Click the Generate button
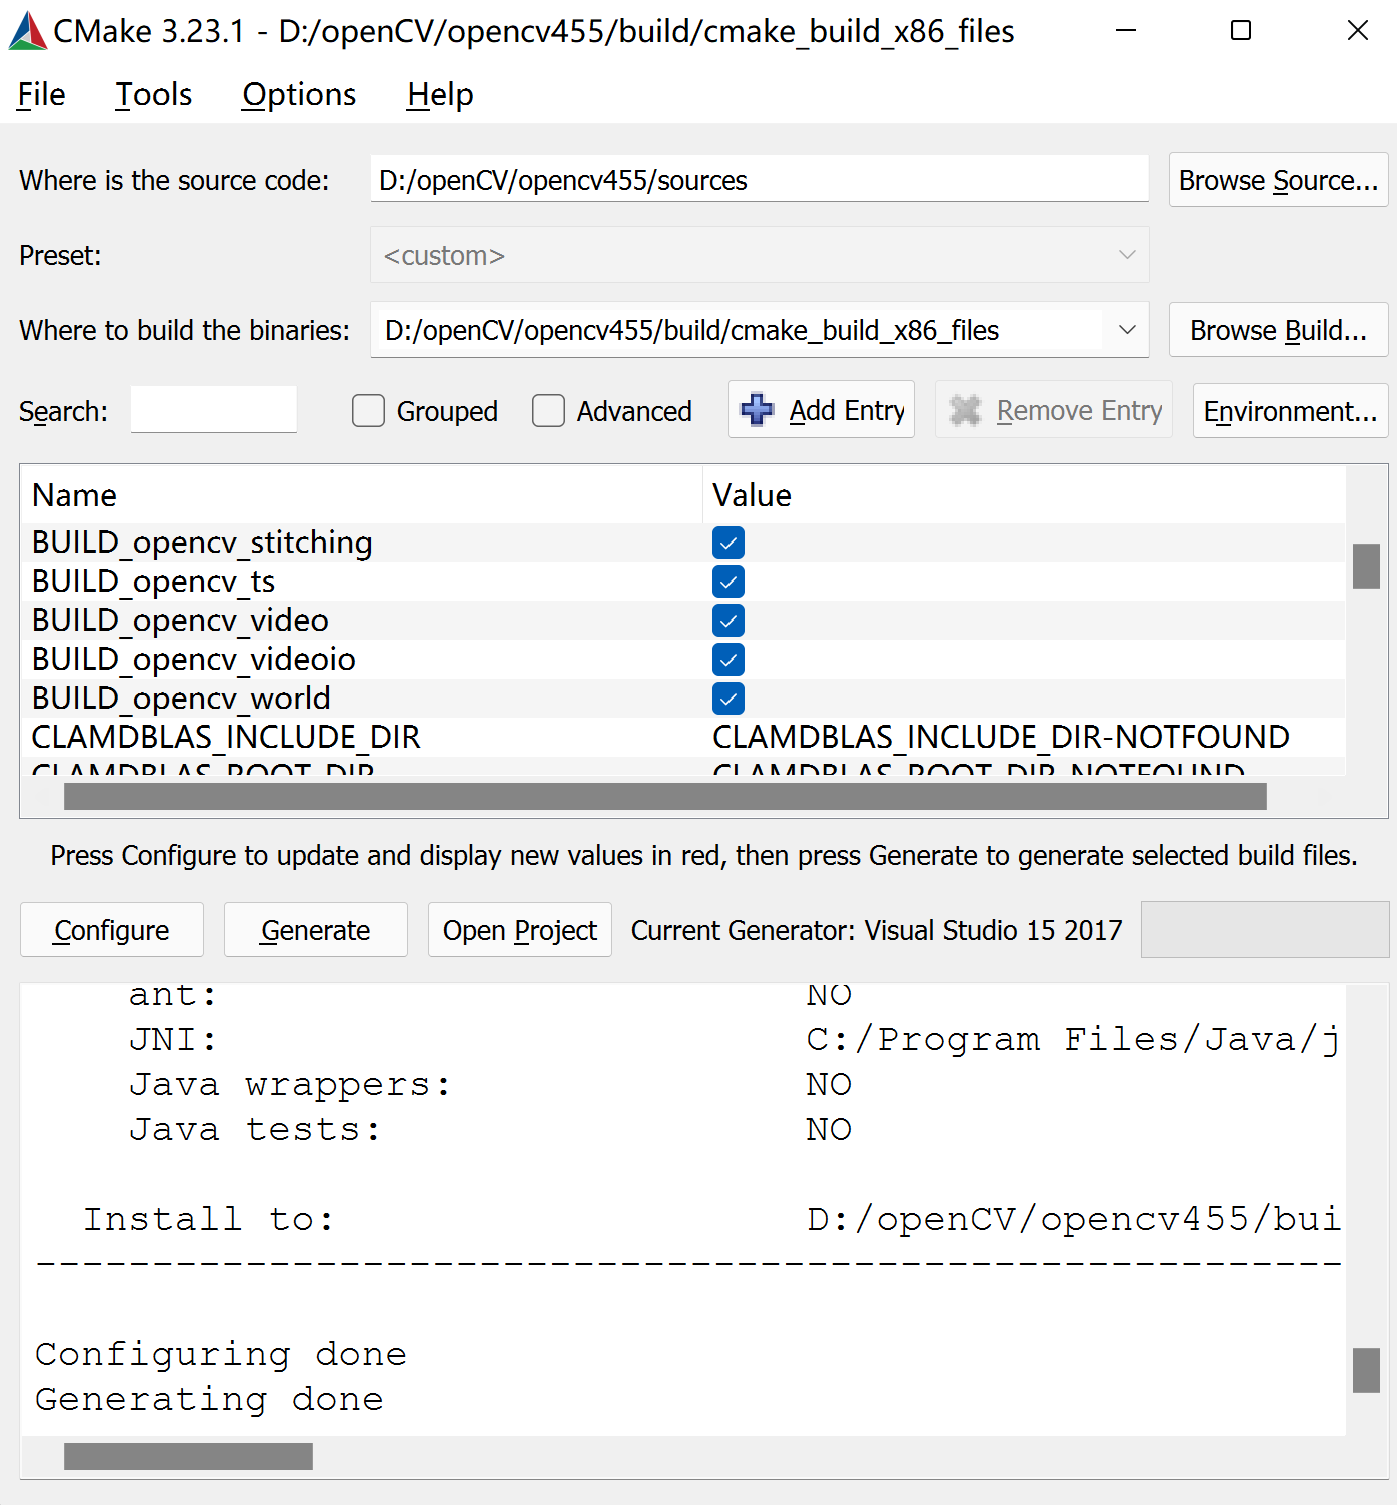The image size is (1397, 1505). coord(316,930)
